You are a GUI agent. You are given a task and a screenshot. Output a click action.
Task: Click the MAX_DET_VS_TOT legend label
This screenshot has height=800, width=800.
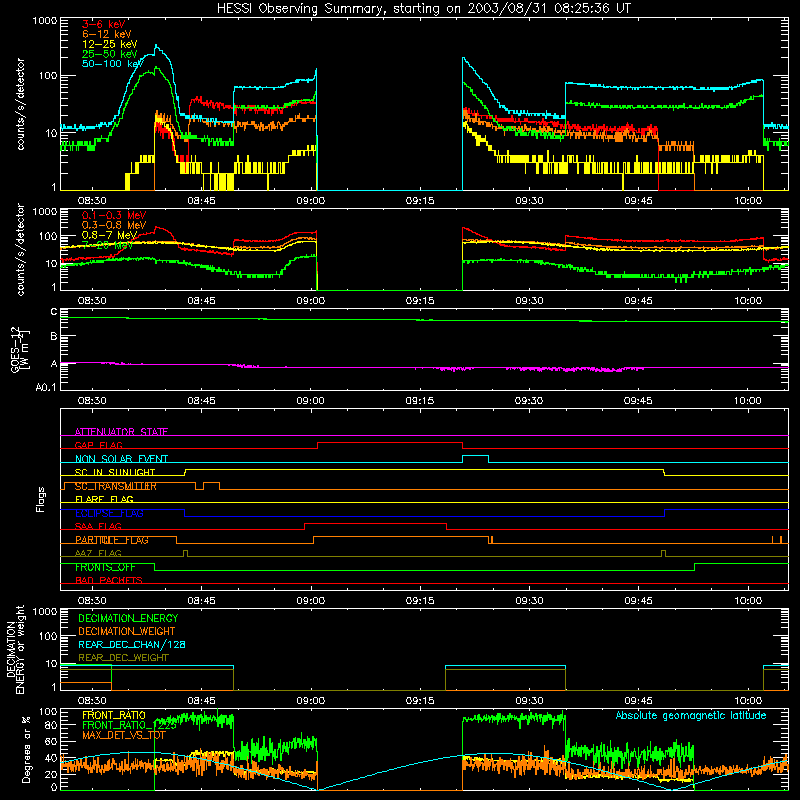(x=124, y=735)
